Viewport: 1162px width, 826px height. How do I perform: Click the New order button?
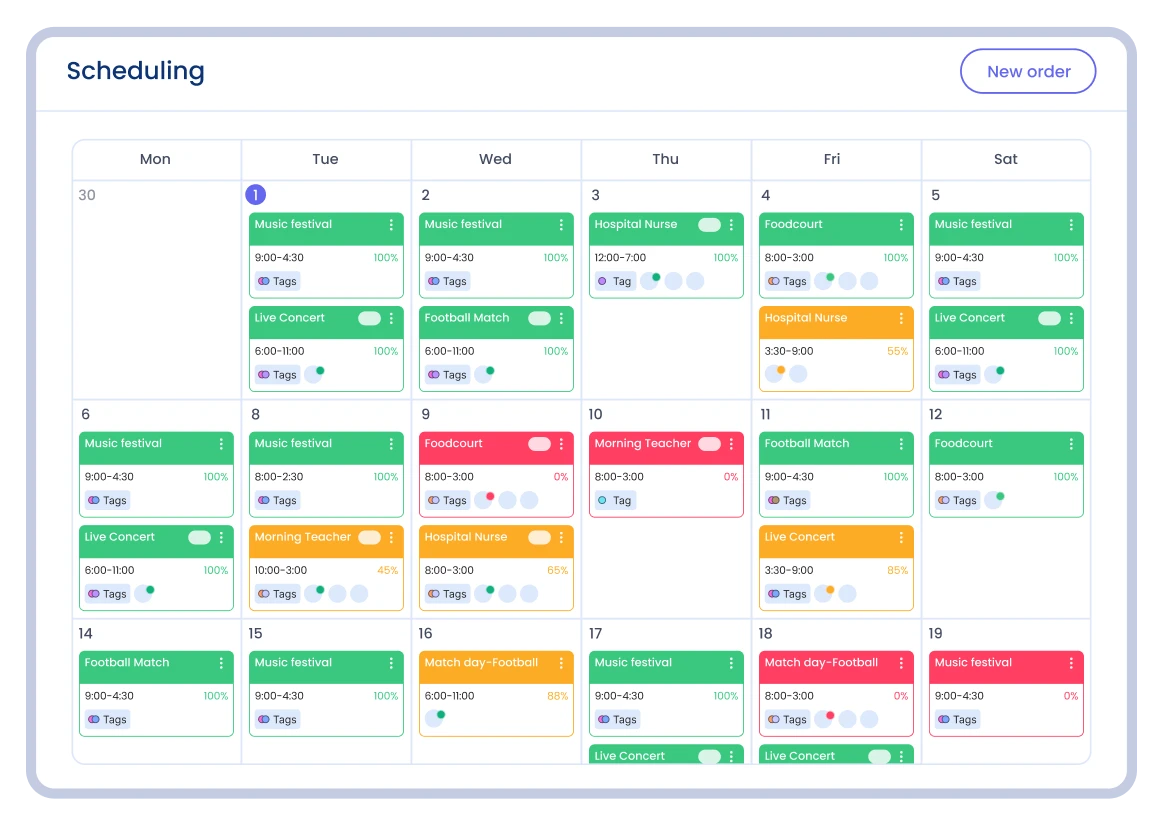pyautogui.click(x=1027, y=71)
